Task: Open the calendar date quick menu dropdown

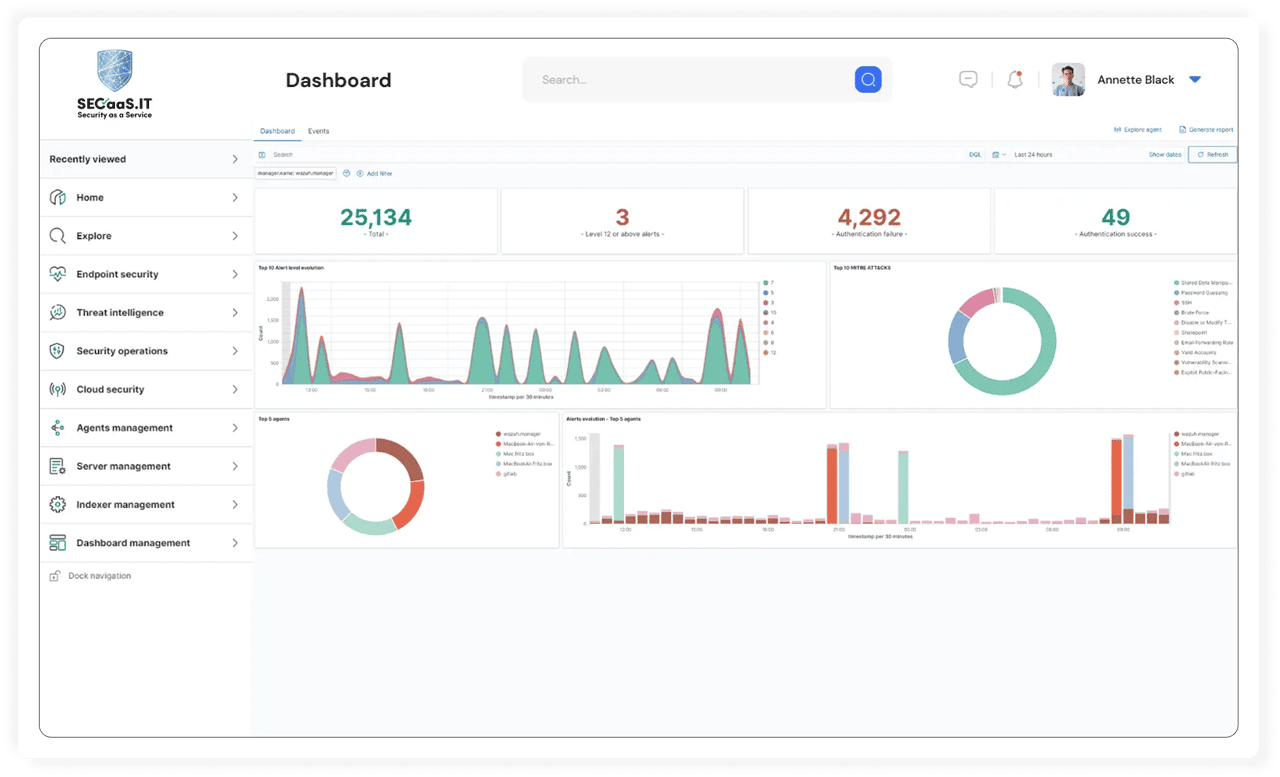Action: click(x=999, y=155)
